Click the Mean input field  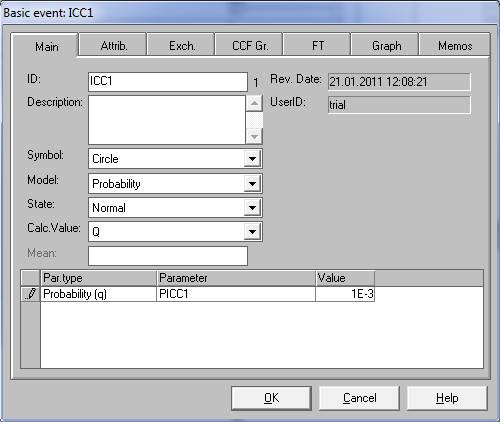click(168, 256)
